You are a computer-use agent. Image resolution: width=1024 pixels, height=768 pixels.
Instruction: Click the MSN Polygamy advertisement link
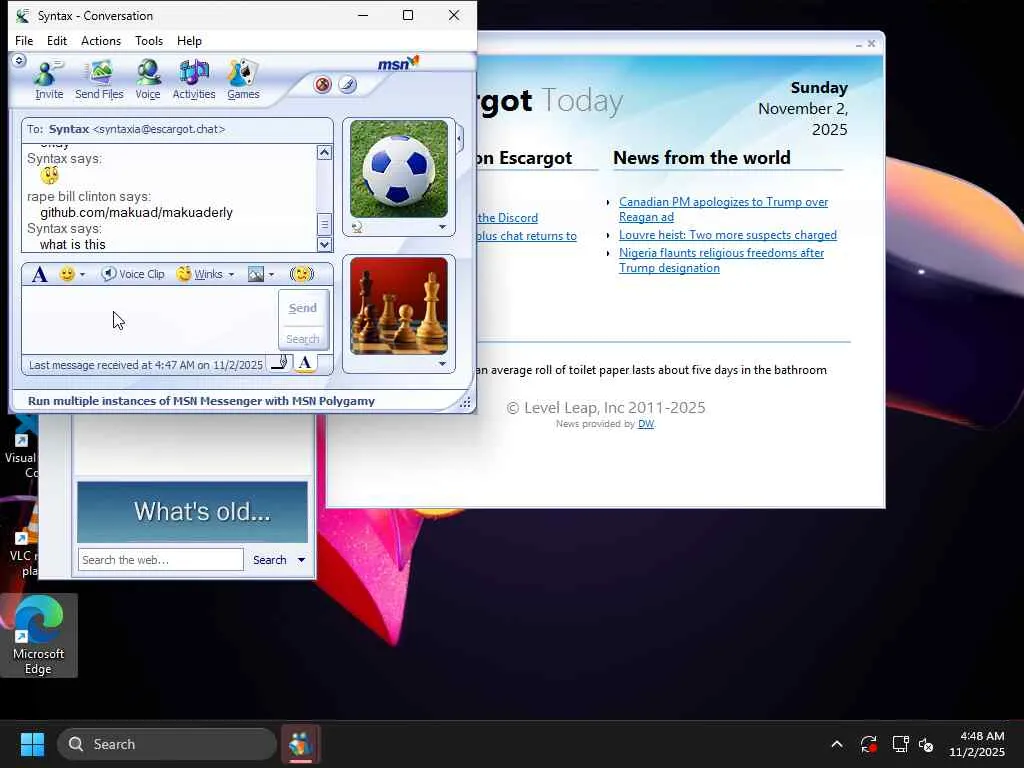tap(201, 401)
